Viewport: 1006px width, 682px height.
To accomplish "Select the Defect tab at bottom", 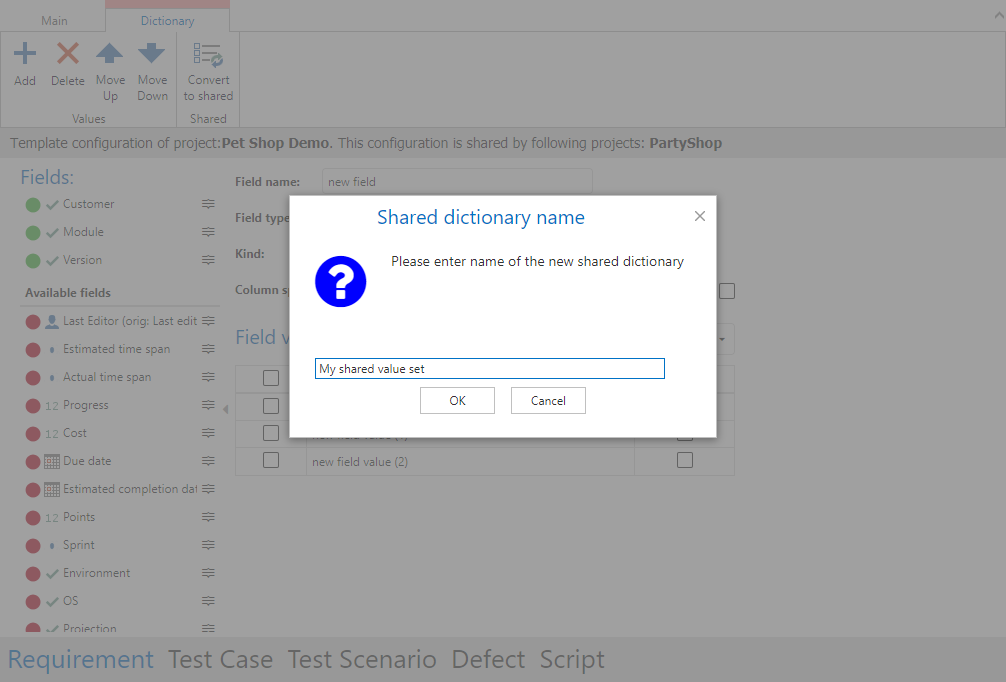I will pos(488,660).
